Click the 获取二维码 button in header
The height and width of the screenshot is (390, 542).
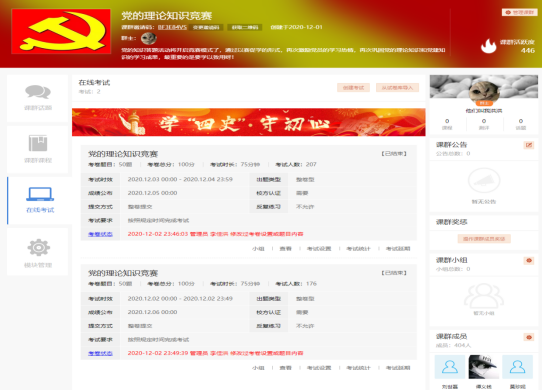(x=245, y=27)
